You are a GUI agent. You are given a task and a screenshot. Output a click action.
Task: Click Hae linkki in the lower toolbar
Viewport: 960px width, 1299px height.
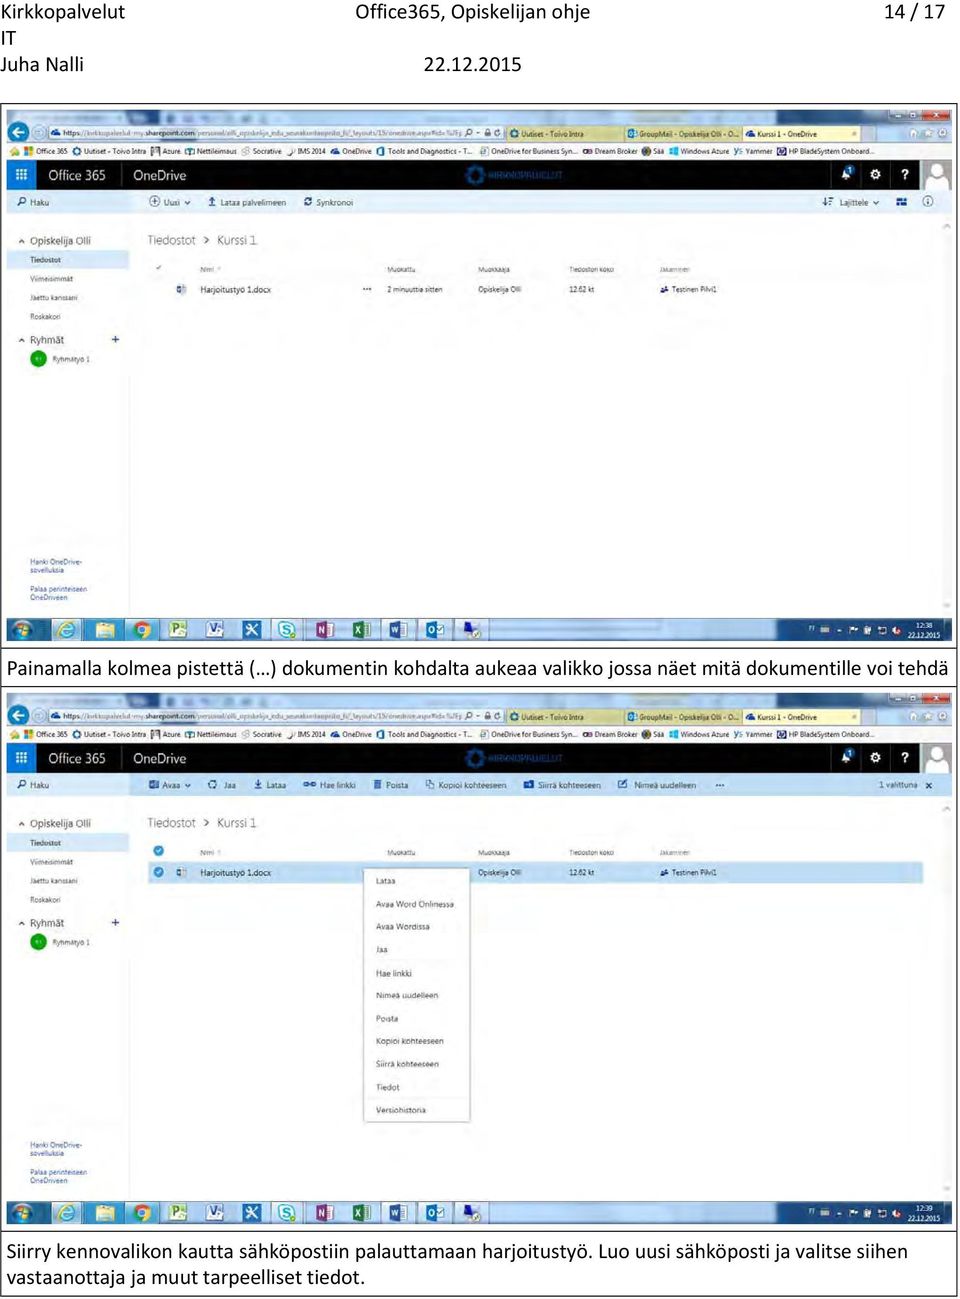330,785
